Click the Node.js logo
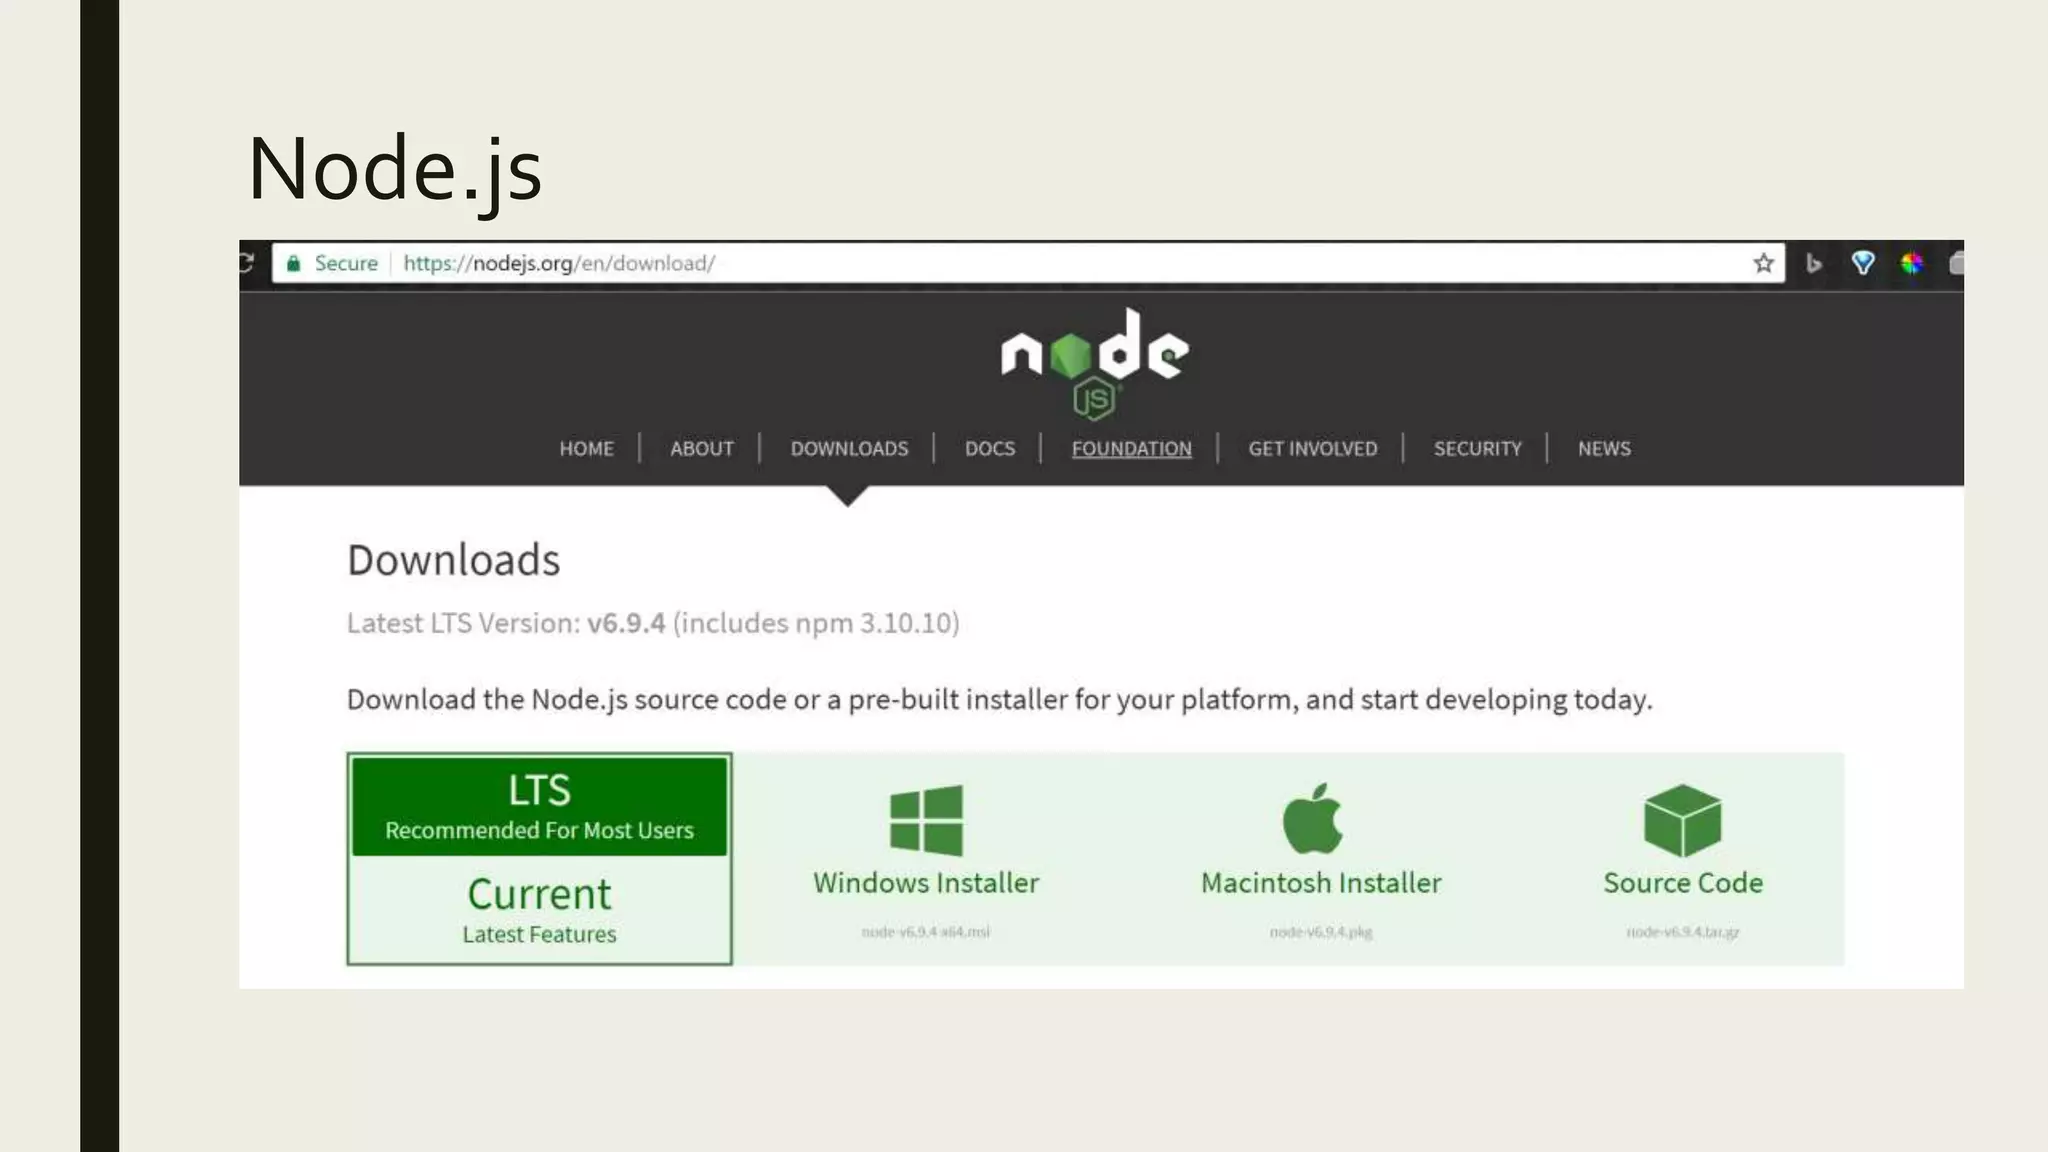The image size is (2048, 1152). pyautogui.click(x=1094, y=361)
